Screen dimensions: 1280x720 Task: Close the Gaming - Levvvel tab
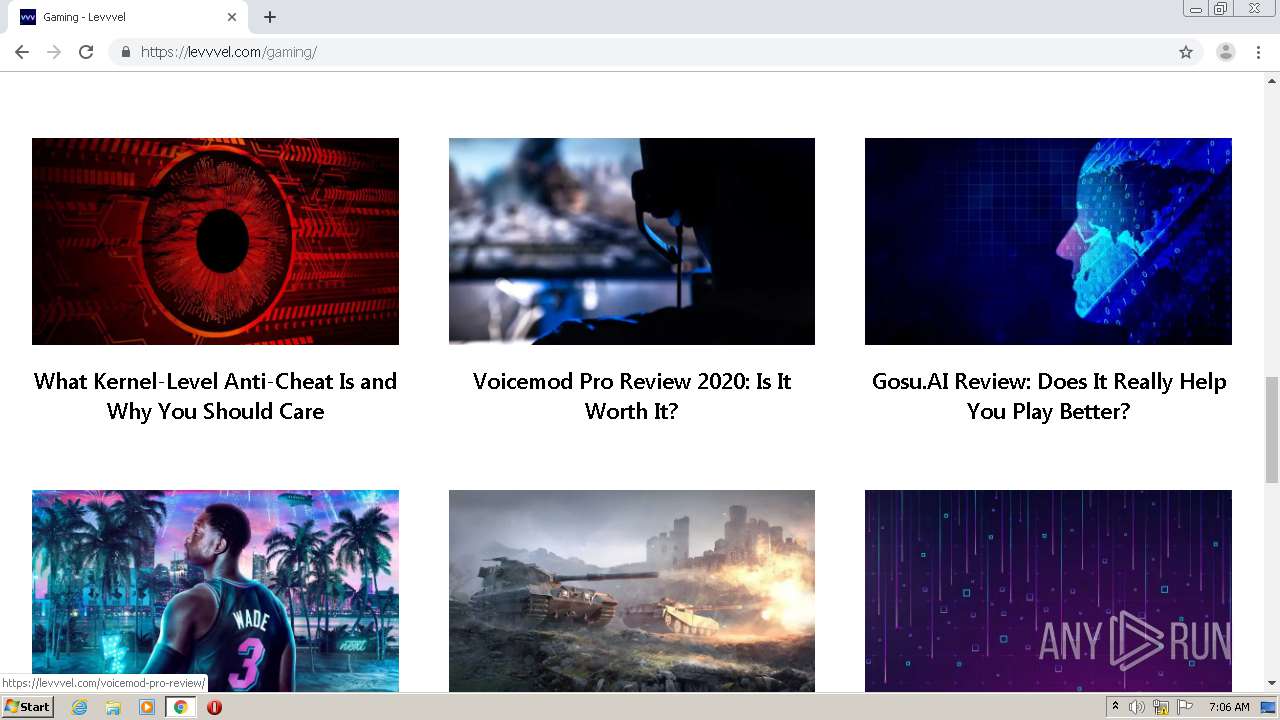click(232, 17)
